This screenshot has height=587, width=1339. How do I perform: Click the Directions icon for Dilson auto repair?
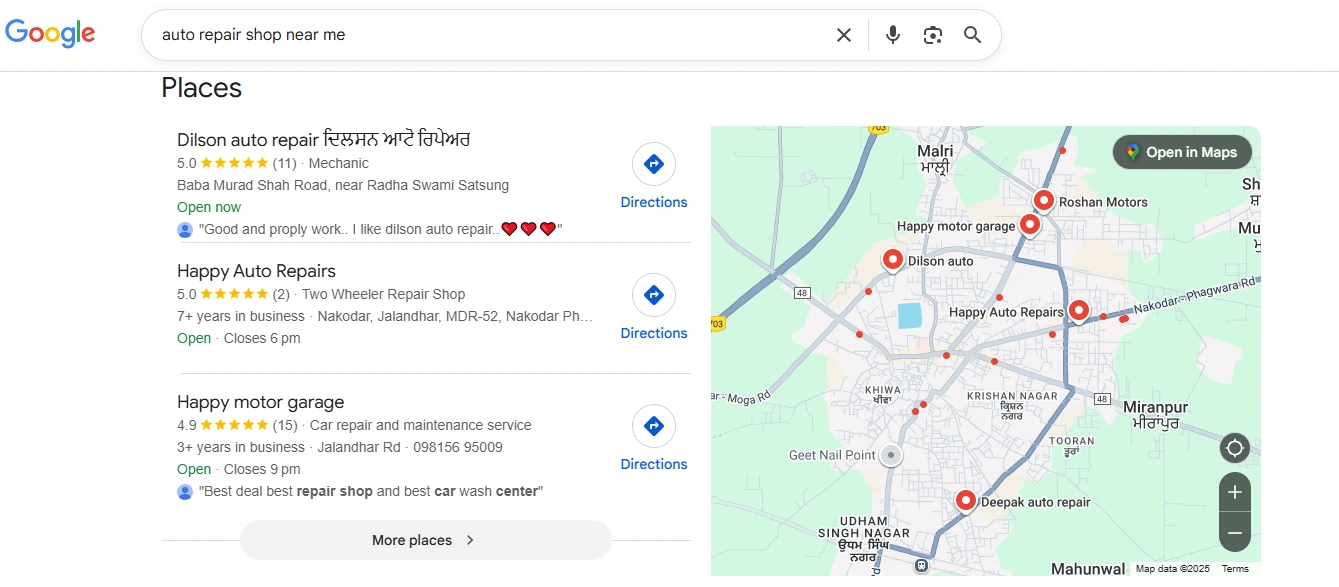[x=653, y=163]
